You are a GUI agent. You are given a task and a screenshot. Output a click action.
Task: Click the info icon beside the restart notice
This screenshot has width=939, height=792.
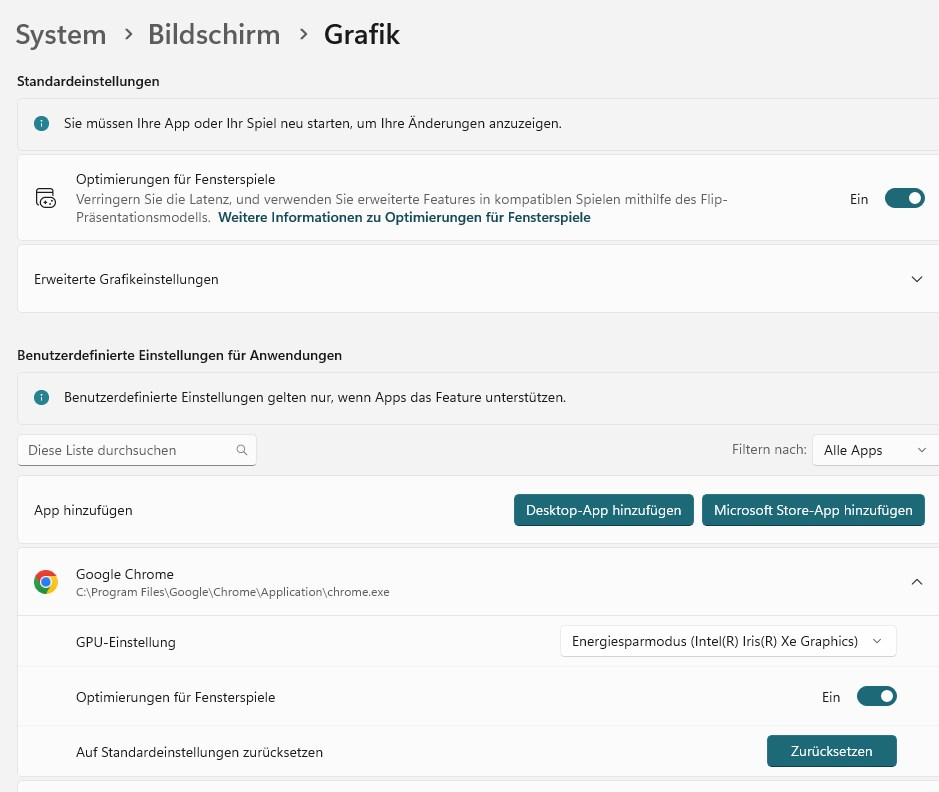point(41,124)
